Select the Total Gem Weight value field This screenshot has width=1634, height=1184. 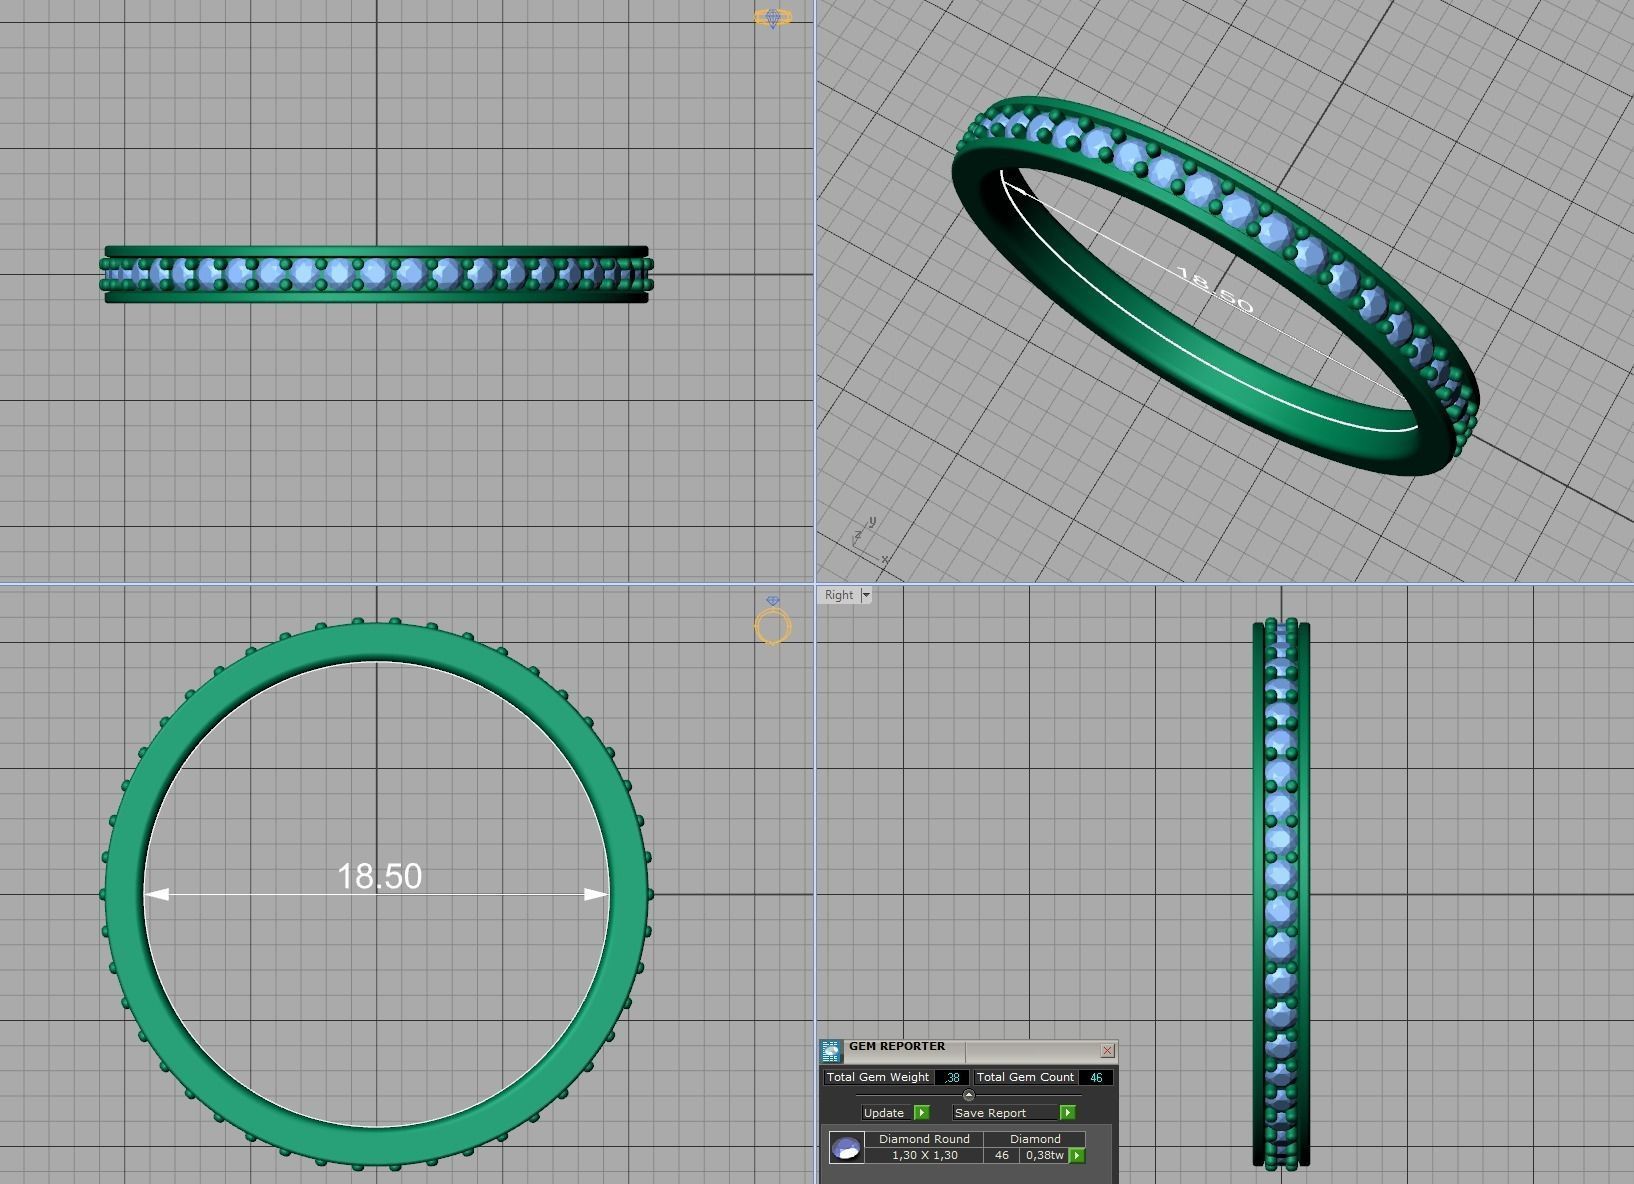[x=952, y=1077]
